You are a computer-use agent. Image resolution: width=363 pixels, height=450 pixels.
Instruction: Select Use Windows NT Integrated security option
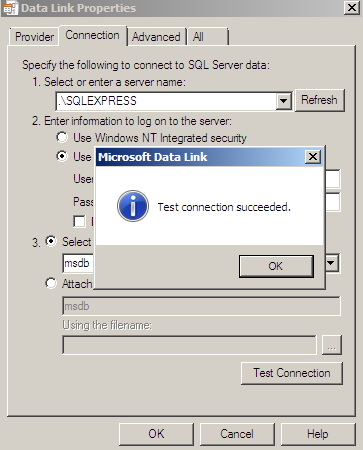pyautogui.click(x=62, y=137)
